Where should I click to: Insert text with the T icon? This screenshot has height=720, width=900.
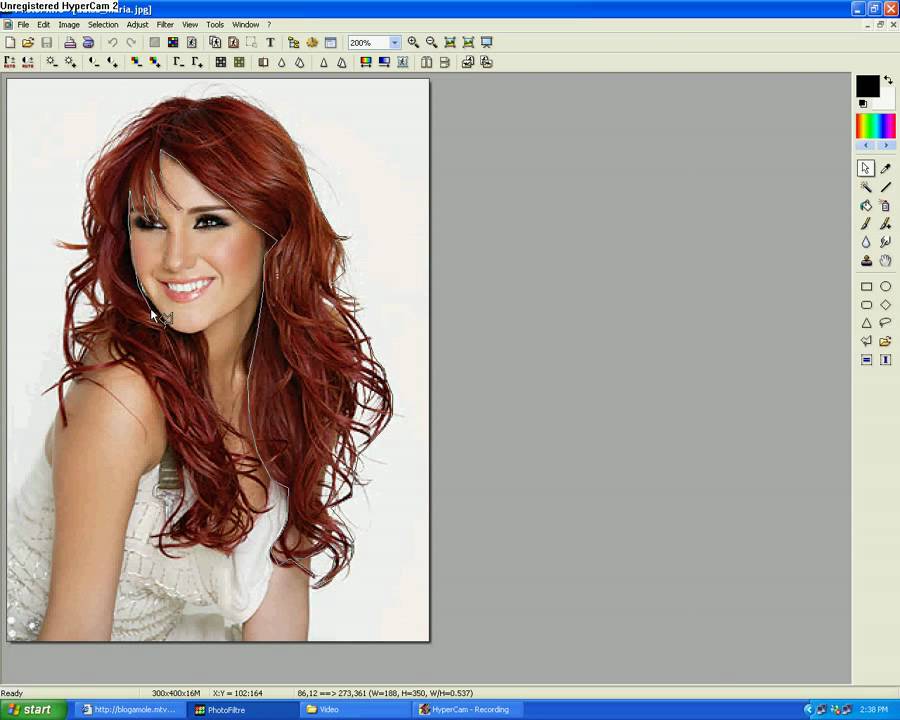point(270,42)
